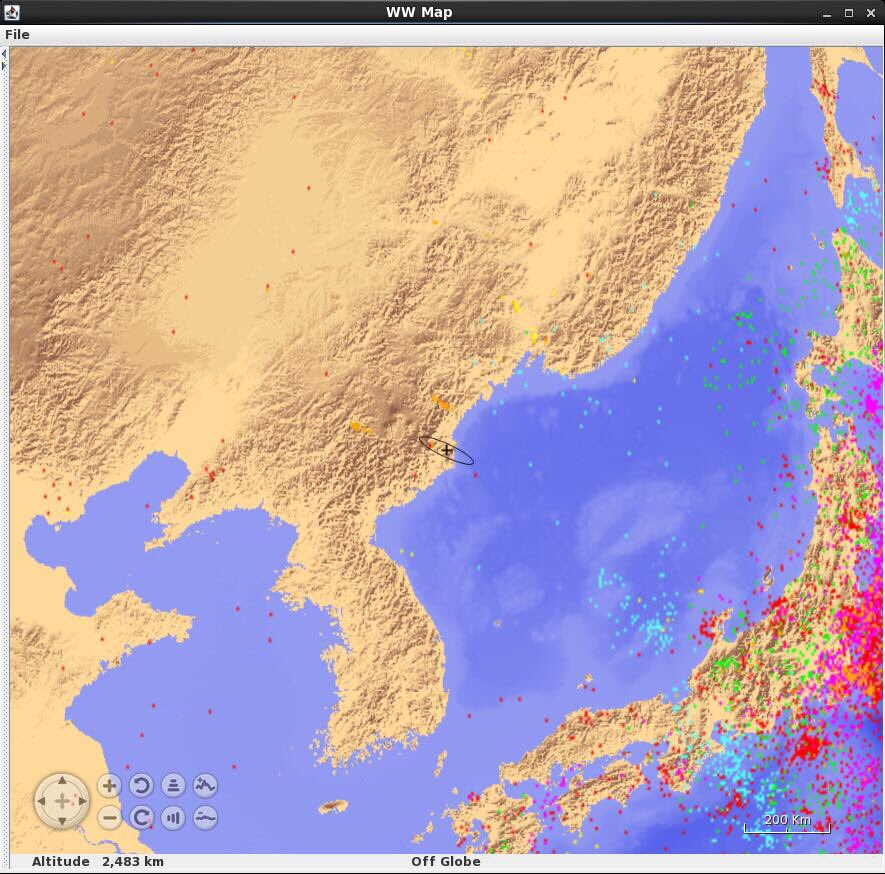The height and width of the screenshot is (874, 885).
Task: Click the 200 Km scale bar
Action: pos(787,824)
